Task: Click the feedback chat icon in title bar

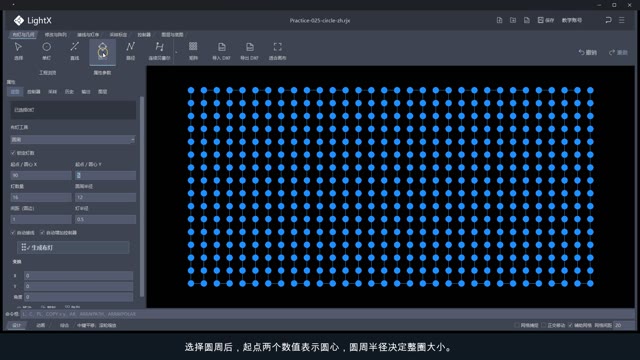Action: (608, 20)
